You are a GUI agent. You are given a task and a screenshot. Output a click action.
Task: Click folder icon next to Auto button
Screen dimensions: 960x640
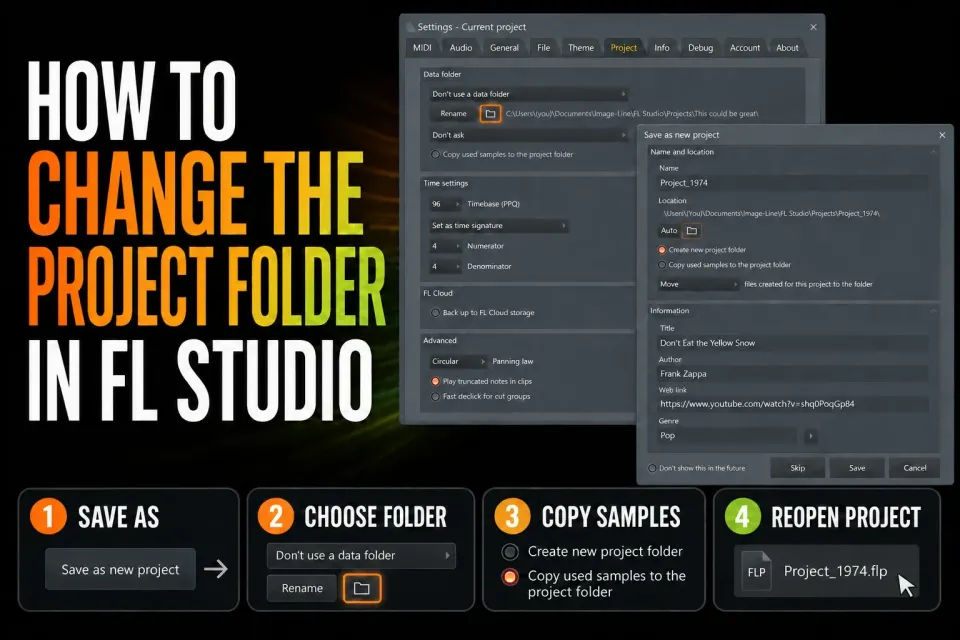[692, 231]
